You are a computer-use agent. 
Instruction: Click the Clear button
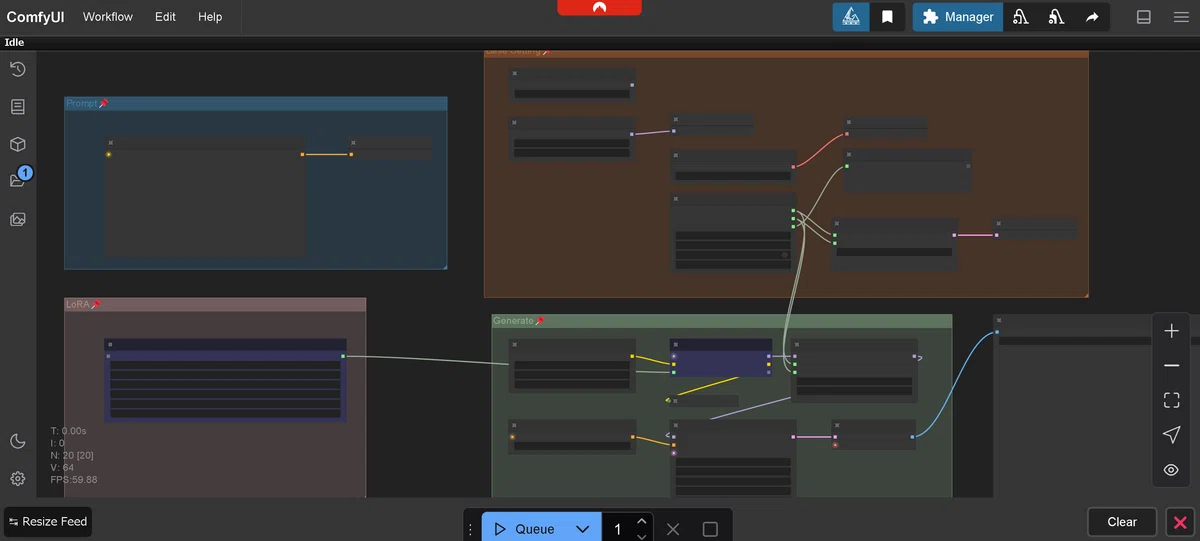[x=1122, y=521]
